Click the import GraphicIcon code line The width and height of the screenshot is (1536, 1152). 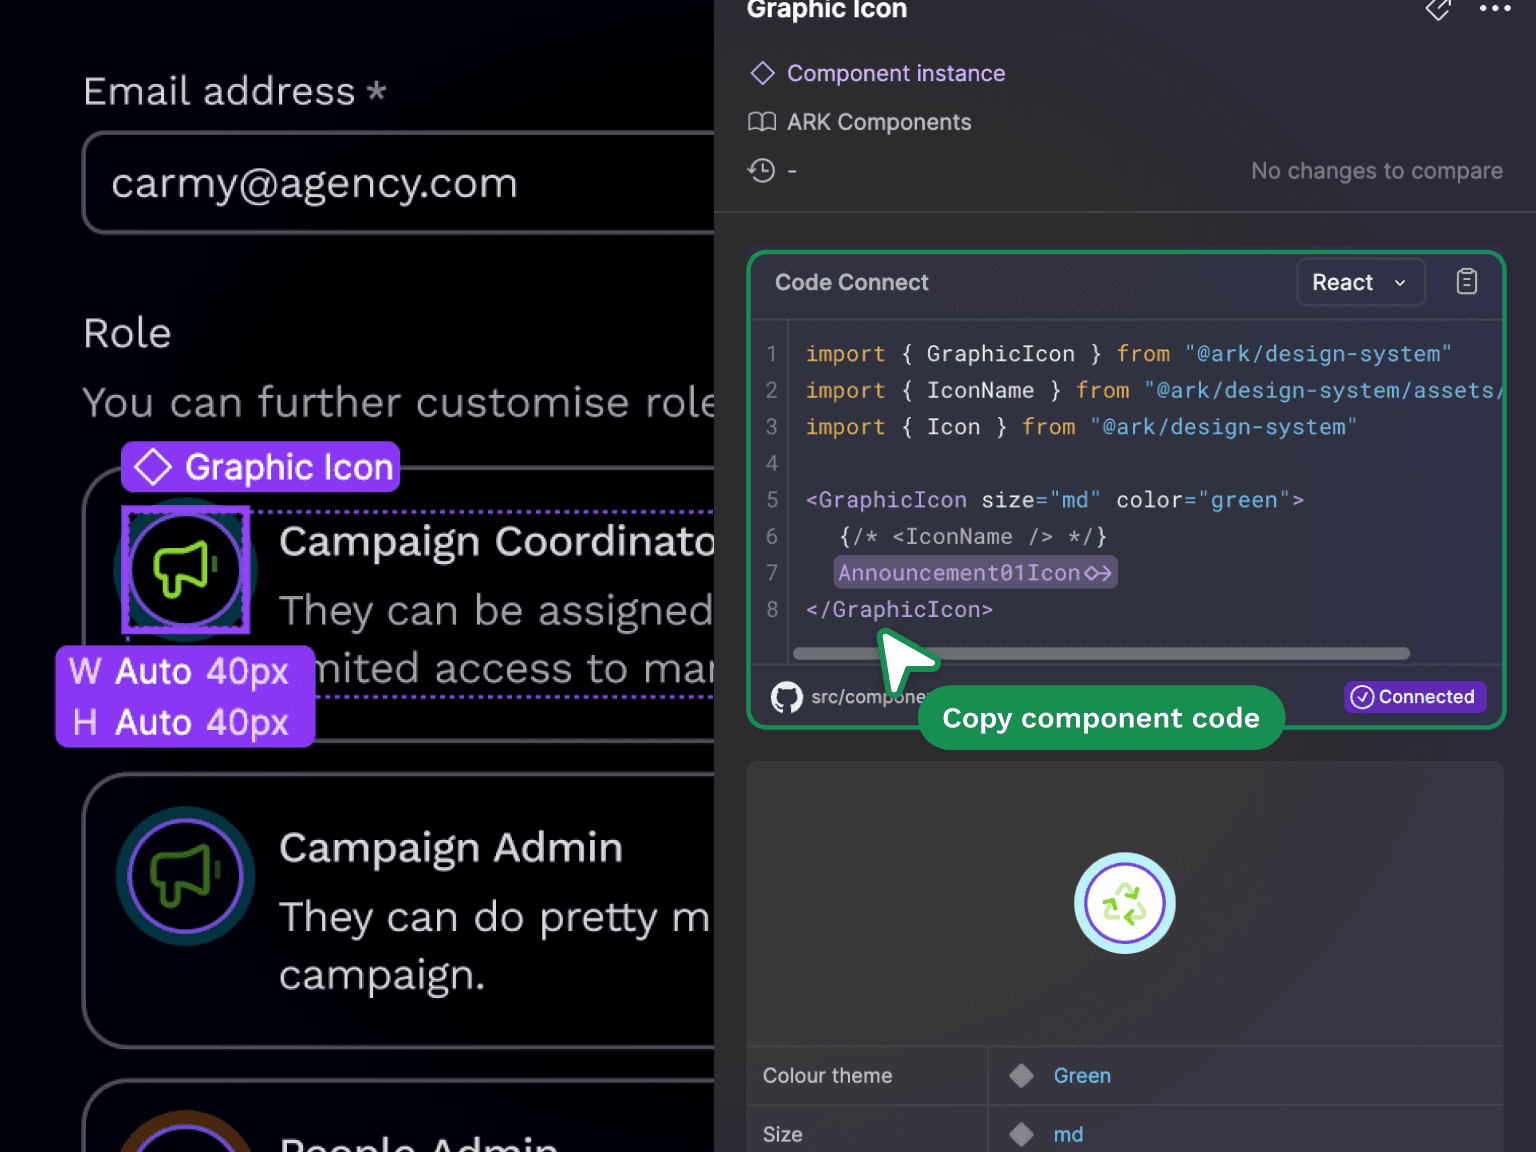click(x=1128, y=354)
